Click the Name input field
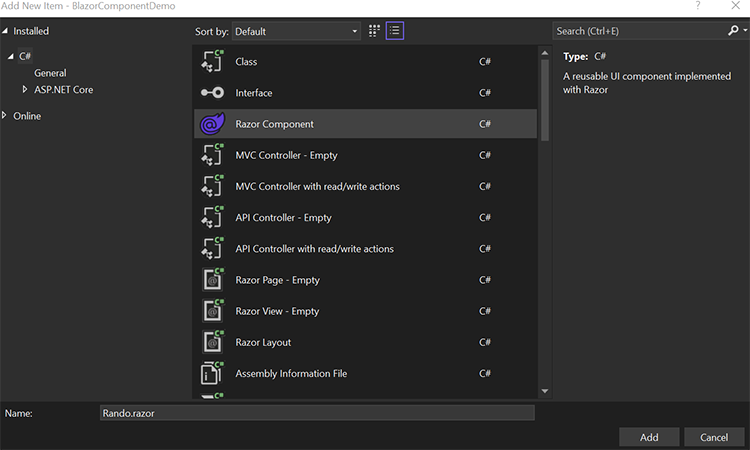The image size is (750, 450). 317,413
